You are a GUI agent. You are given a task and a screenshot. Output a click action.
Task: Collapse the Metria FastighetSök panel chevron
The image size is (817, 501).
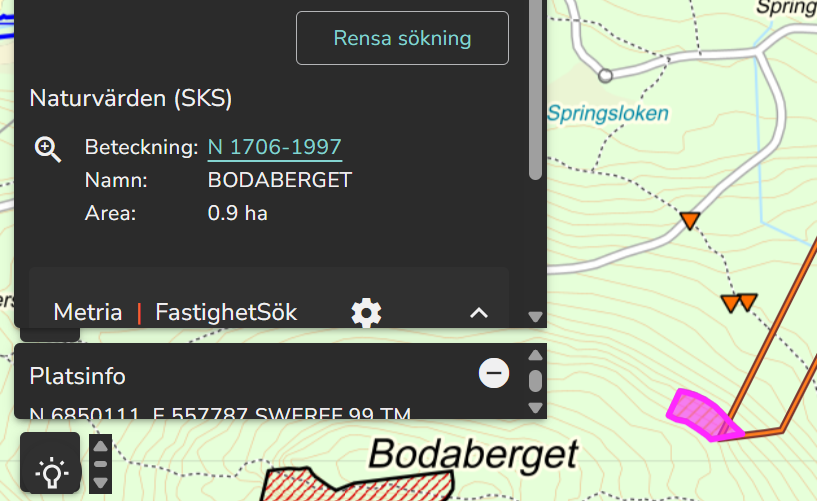coord(479,313)
